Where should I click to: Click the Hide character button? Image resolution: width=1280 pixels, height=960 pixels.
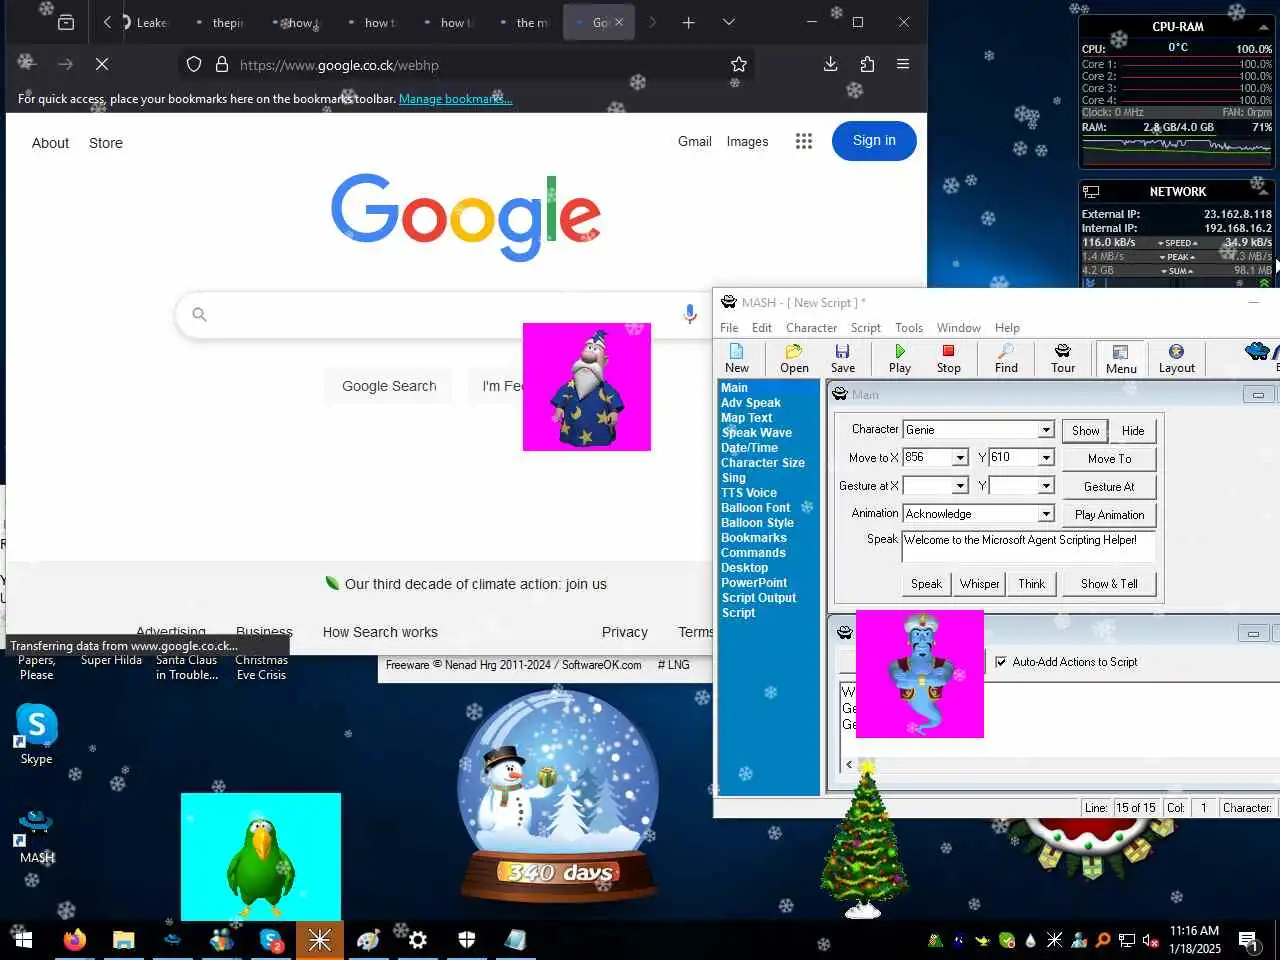point(1133,431)
